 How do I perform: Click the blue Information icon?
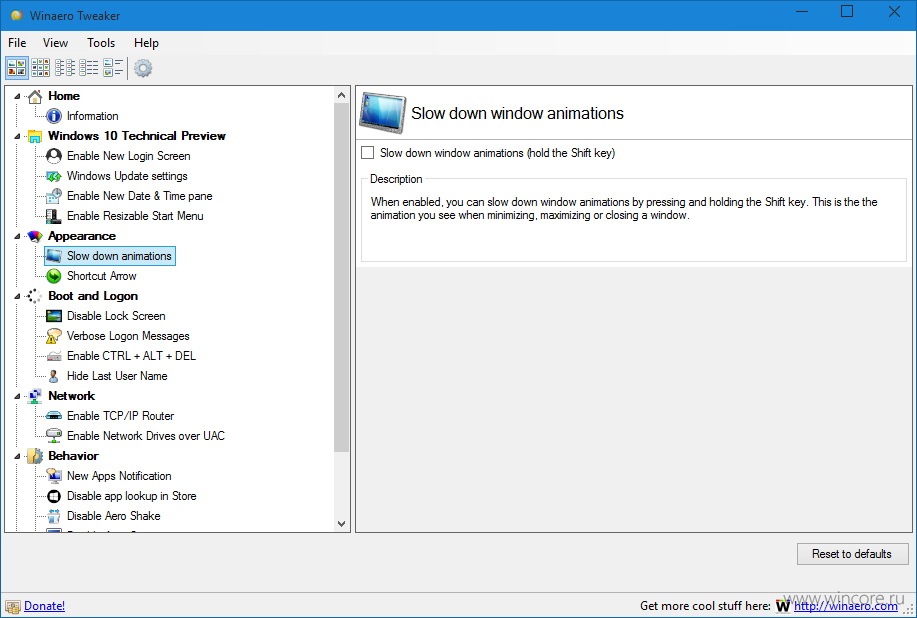(x=54, y=116)
